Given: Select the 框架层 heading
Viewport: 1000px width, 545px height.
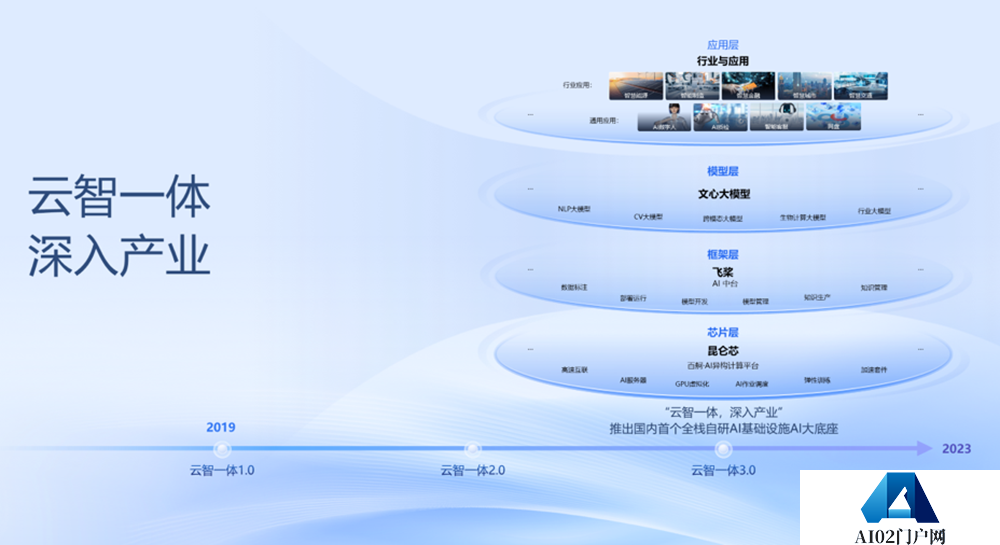Looking at the screenshot, I should click(723, 255).
